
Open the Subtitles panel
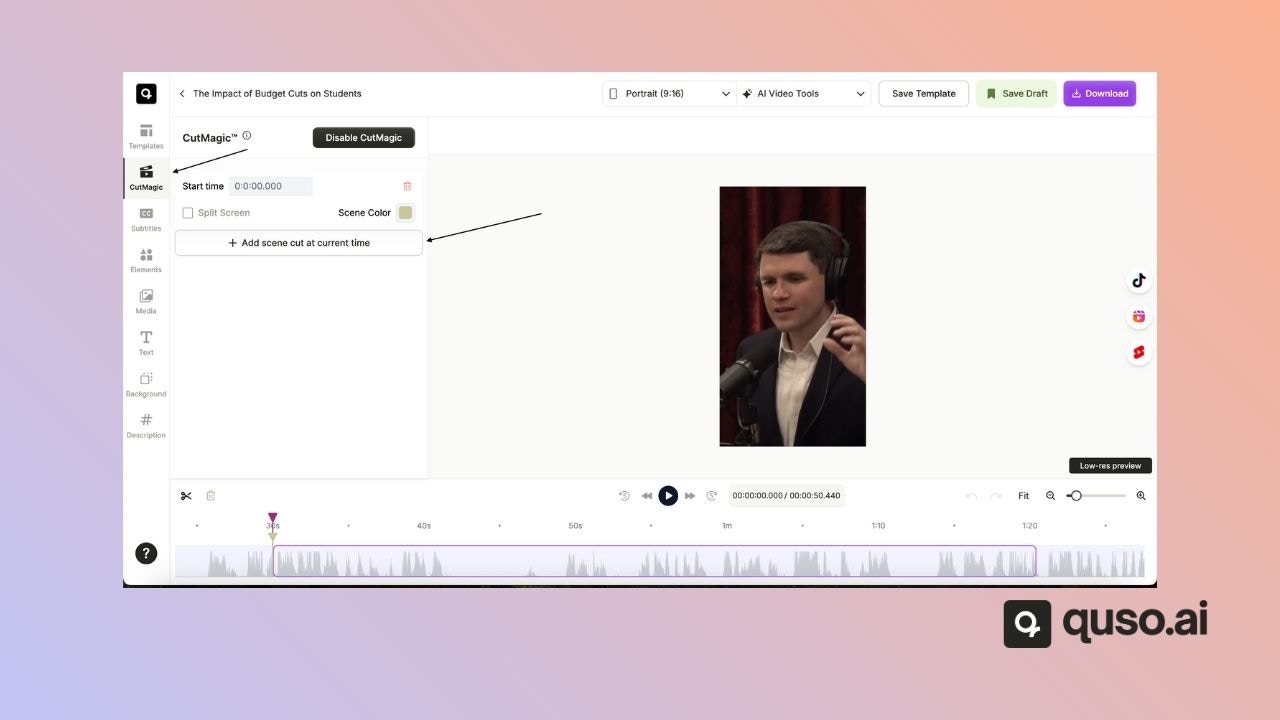coord(145,219)
